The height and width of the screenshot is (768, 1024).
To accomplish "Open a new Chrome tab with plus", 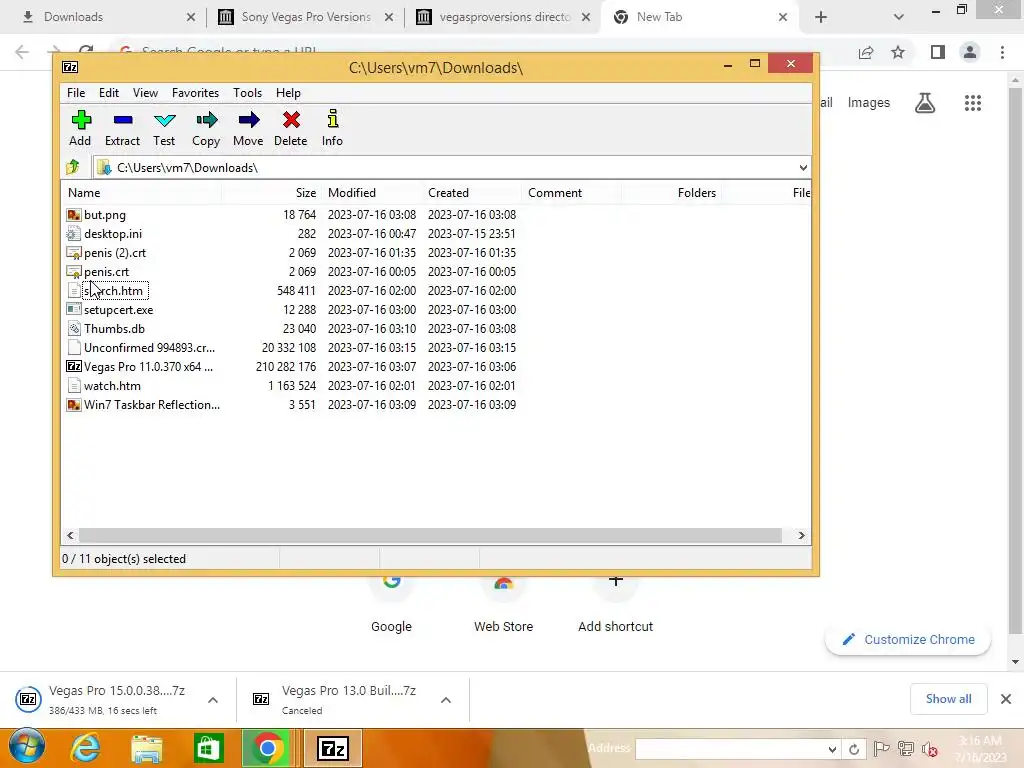I will (x=821, y=17).
